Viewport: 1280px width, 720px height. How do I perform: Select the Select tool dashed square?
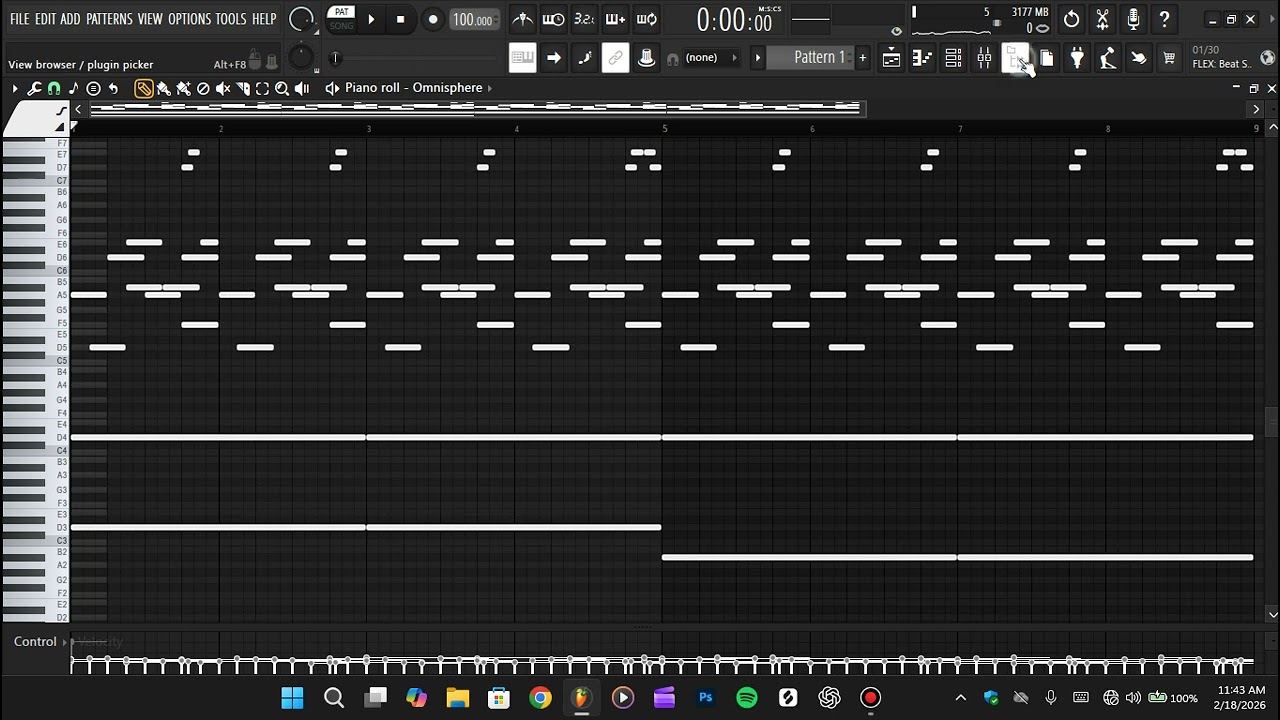(x=262, y=88)
